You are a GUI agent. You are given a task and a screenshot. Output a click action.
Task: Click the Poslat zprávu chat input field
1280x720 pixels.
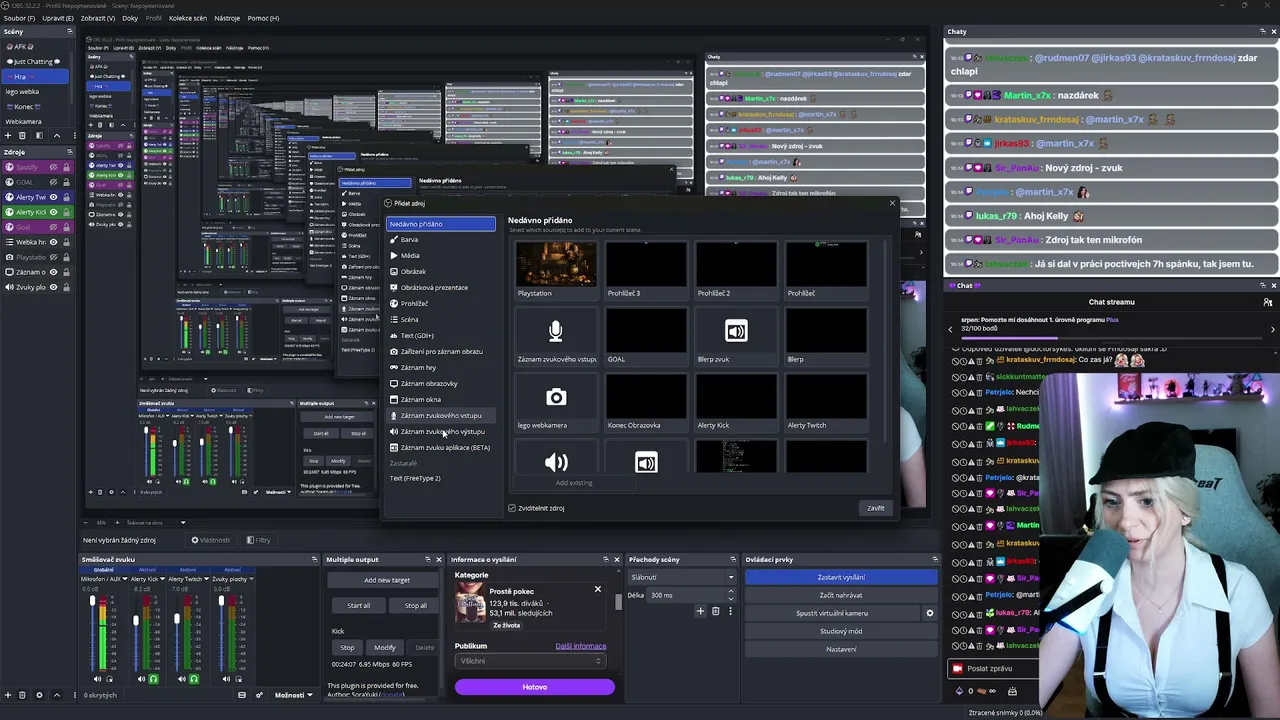[995, 668]
